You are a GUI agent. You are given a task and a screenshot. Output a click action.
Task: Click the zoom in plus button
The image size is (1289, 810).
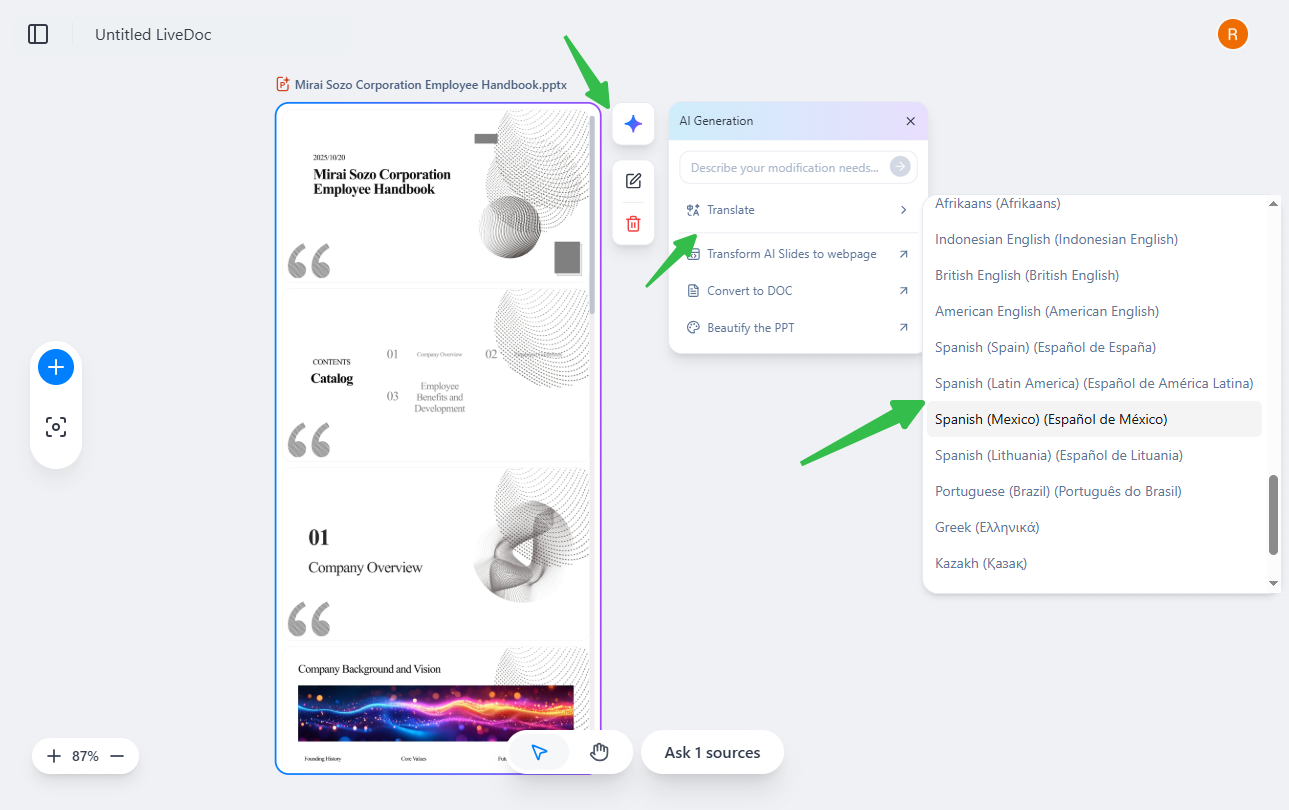point(53,756)
